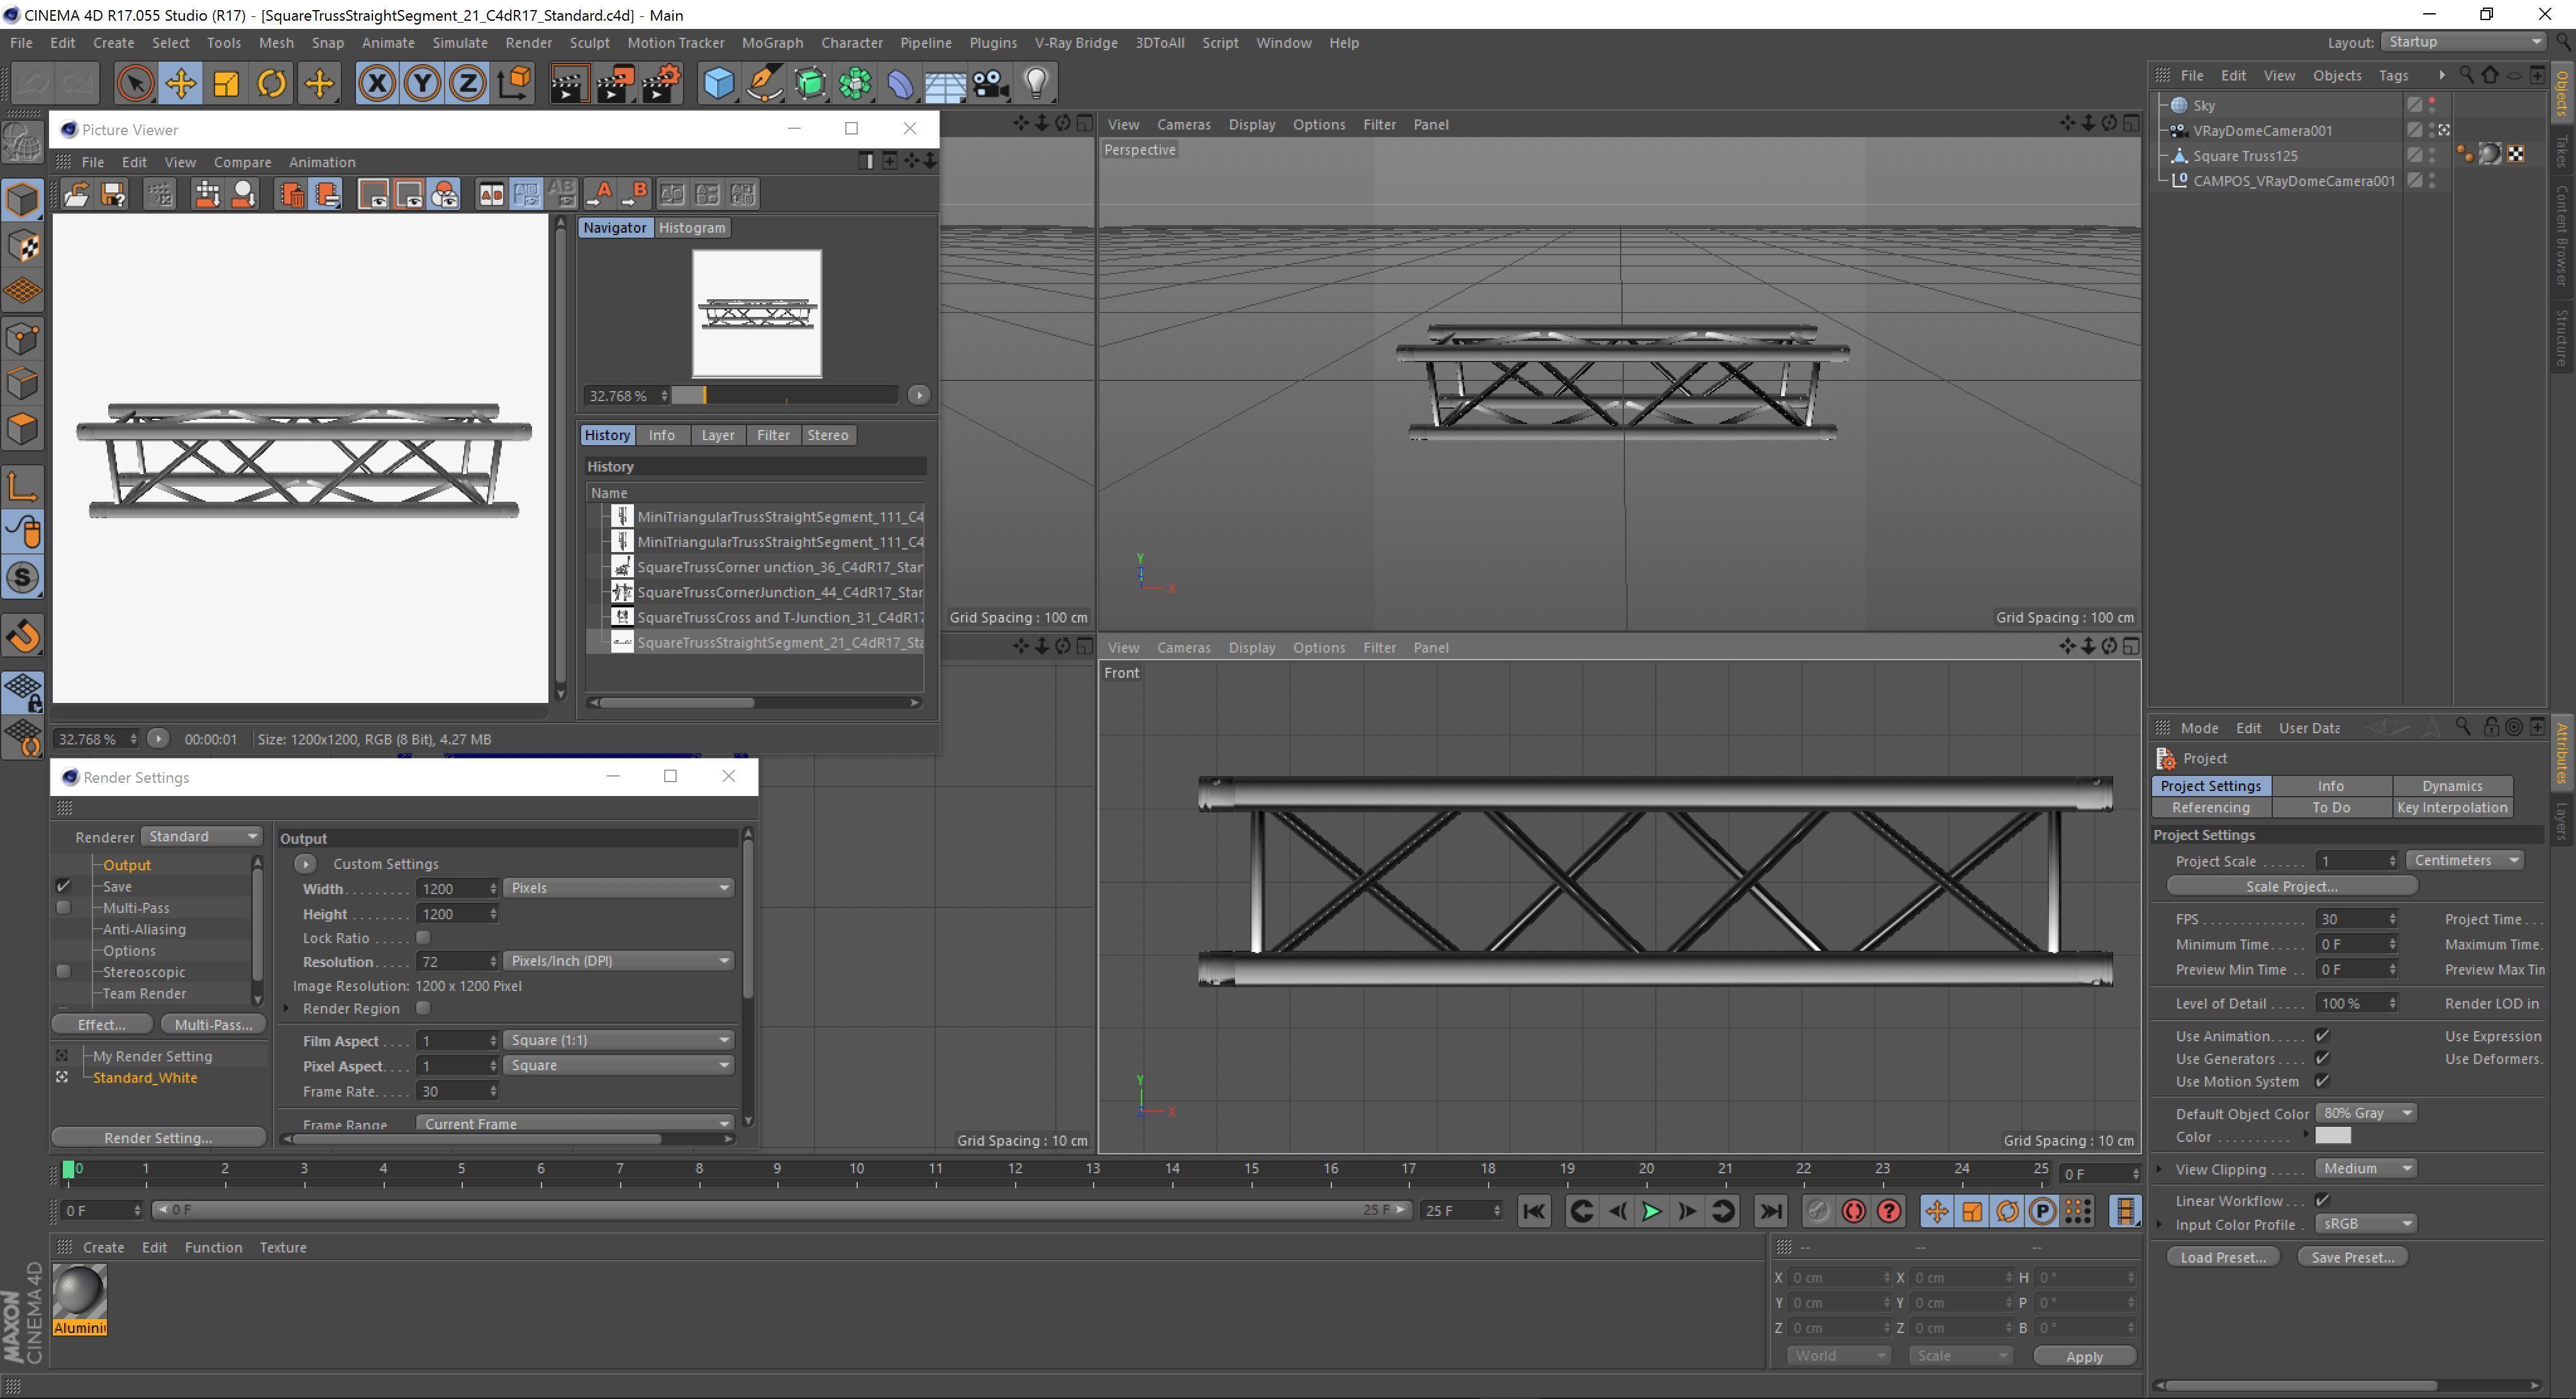The image size is (2576, 1399).
Task: Select the Move tool in main toolbar
Action: [x=180, y=84]
